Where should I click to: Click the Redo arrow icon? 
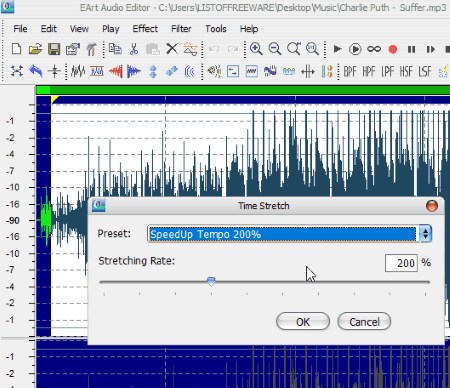(x=233, y=49)
